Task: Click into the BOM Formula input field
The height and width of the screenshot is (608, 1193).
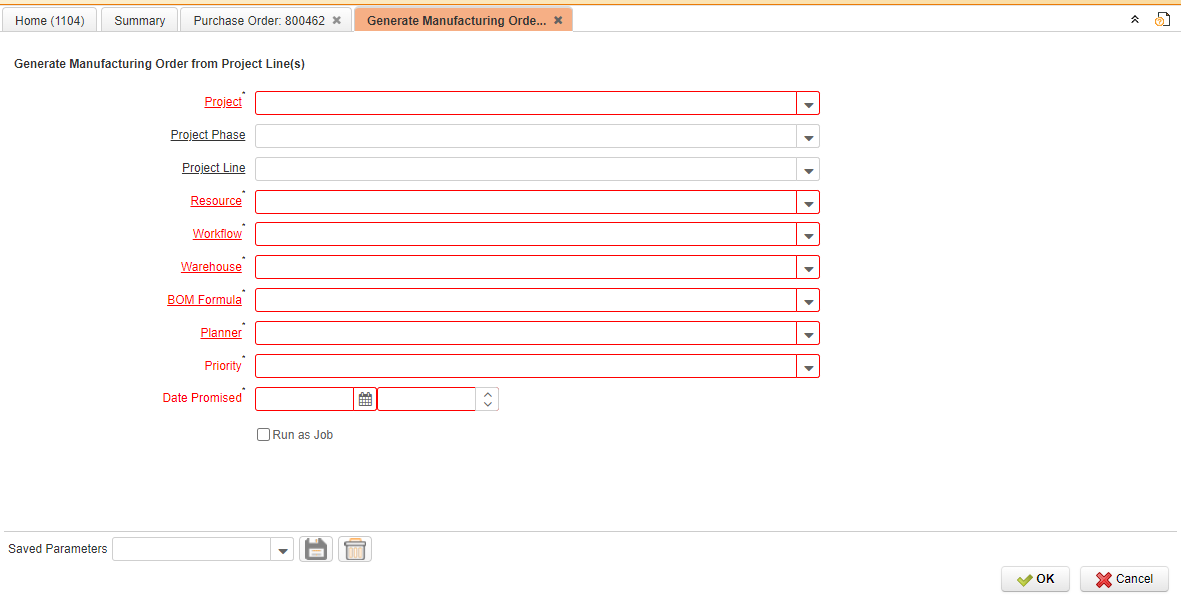Action: [526, 301]
